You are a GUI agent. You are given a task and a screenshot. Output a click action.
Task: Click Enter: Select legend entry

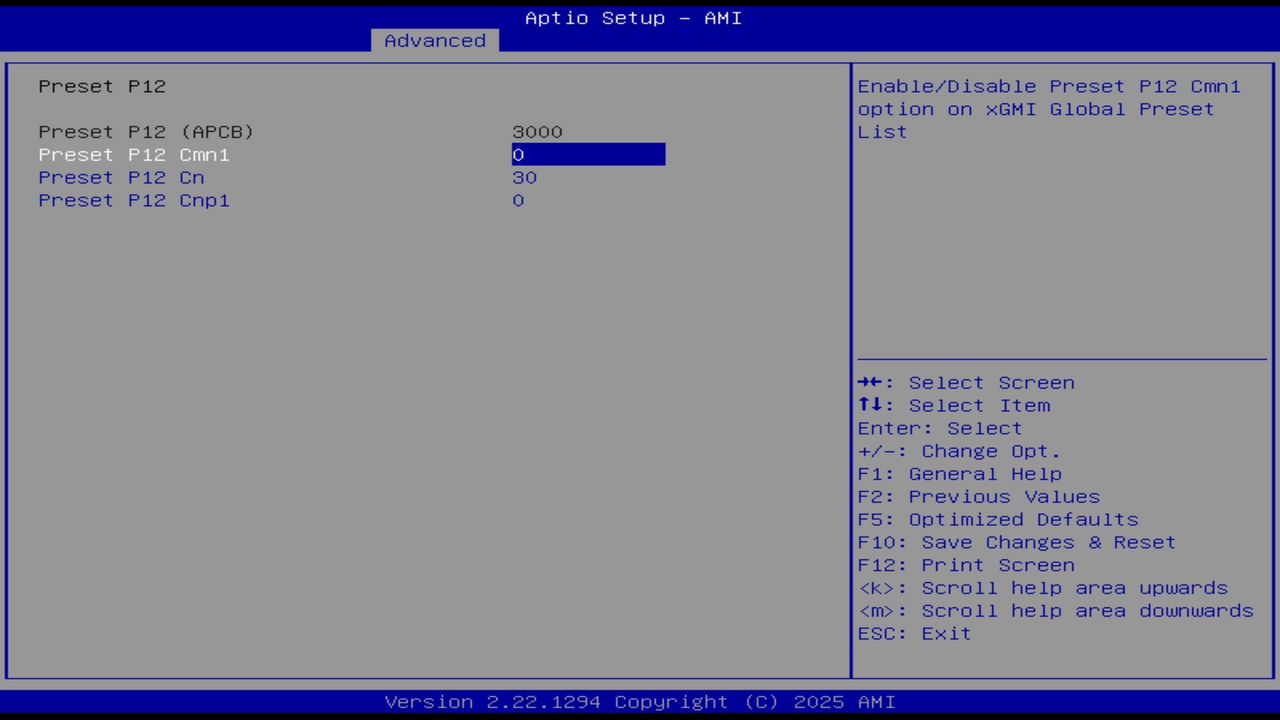940,428
